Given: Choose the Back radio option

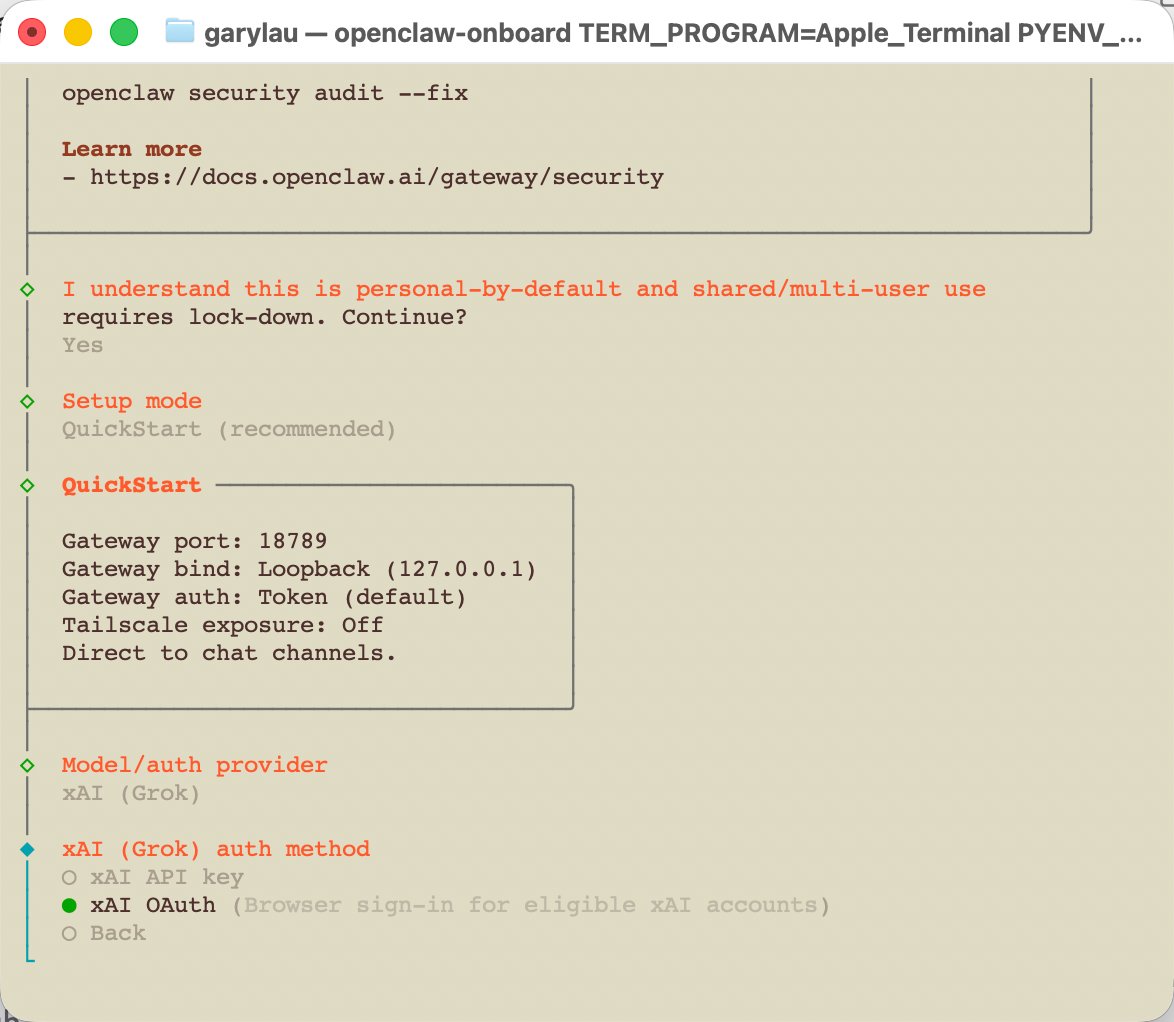Looking at the screenshot, I should (104, 933).
